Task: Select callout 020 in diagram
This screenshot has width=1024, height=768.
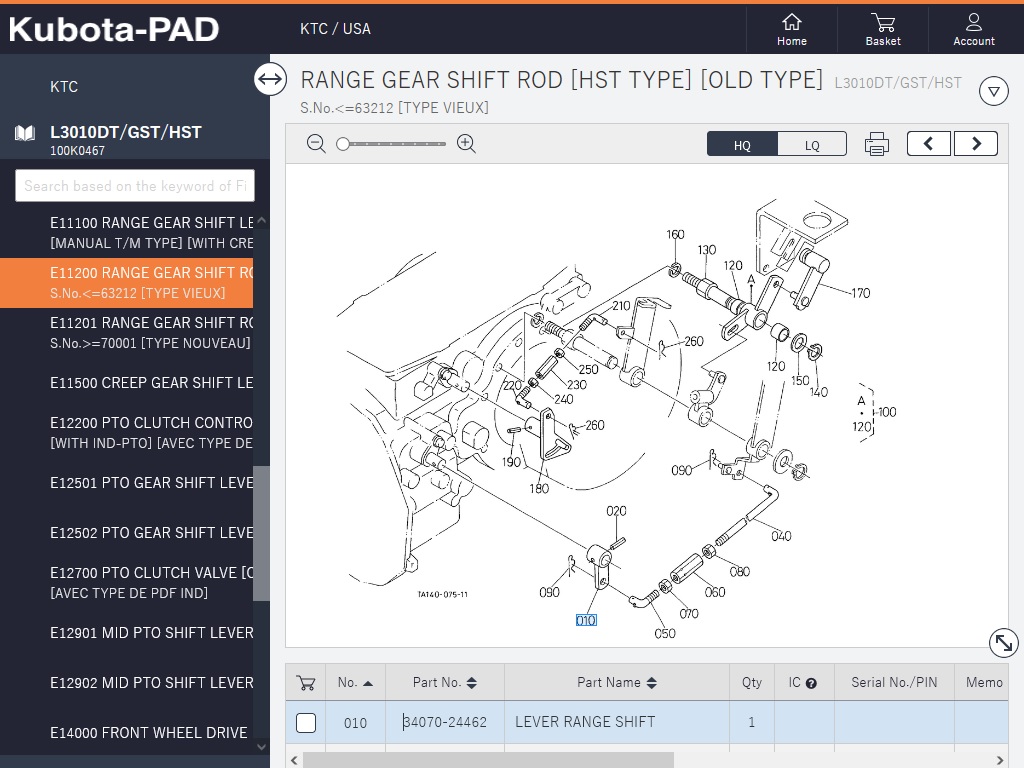Action: pyautogui.click(x=616, y=511)
